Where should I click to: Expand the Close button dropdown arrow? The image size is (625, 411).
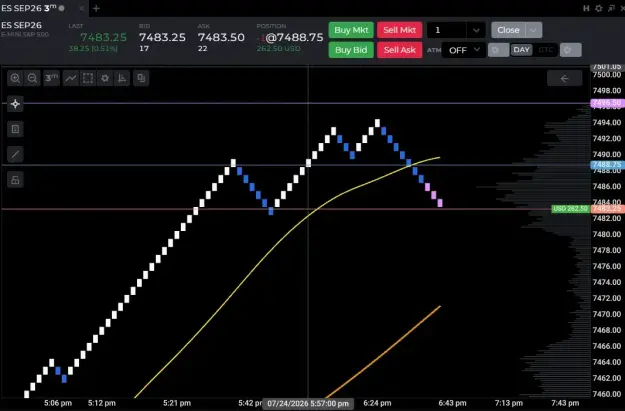point(534,30)
